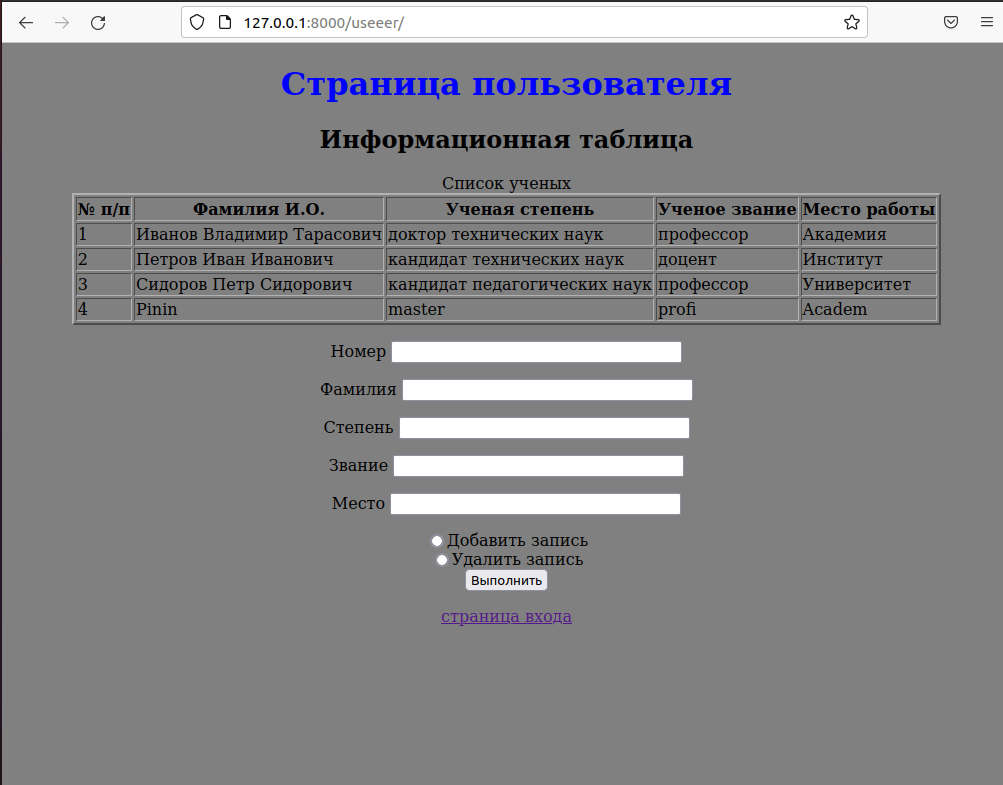Click the protections shield icon near menu

[950, 21]
